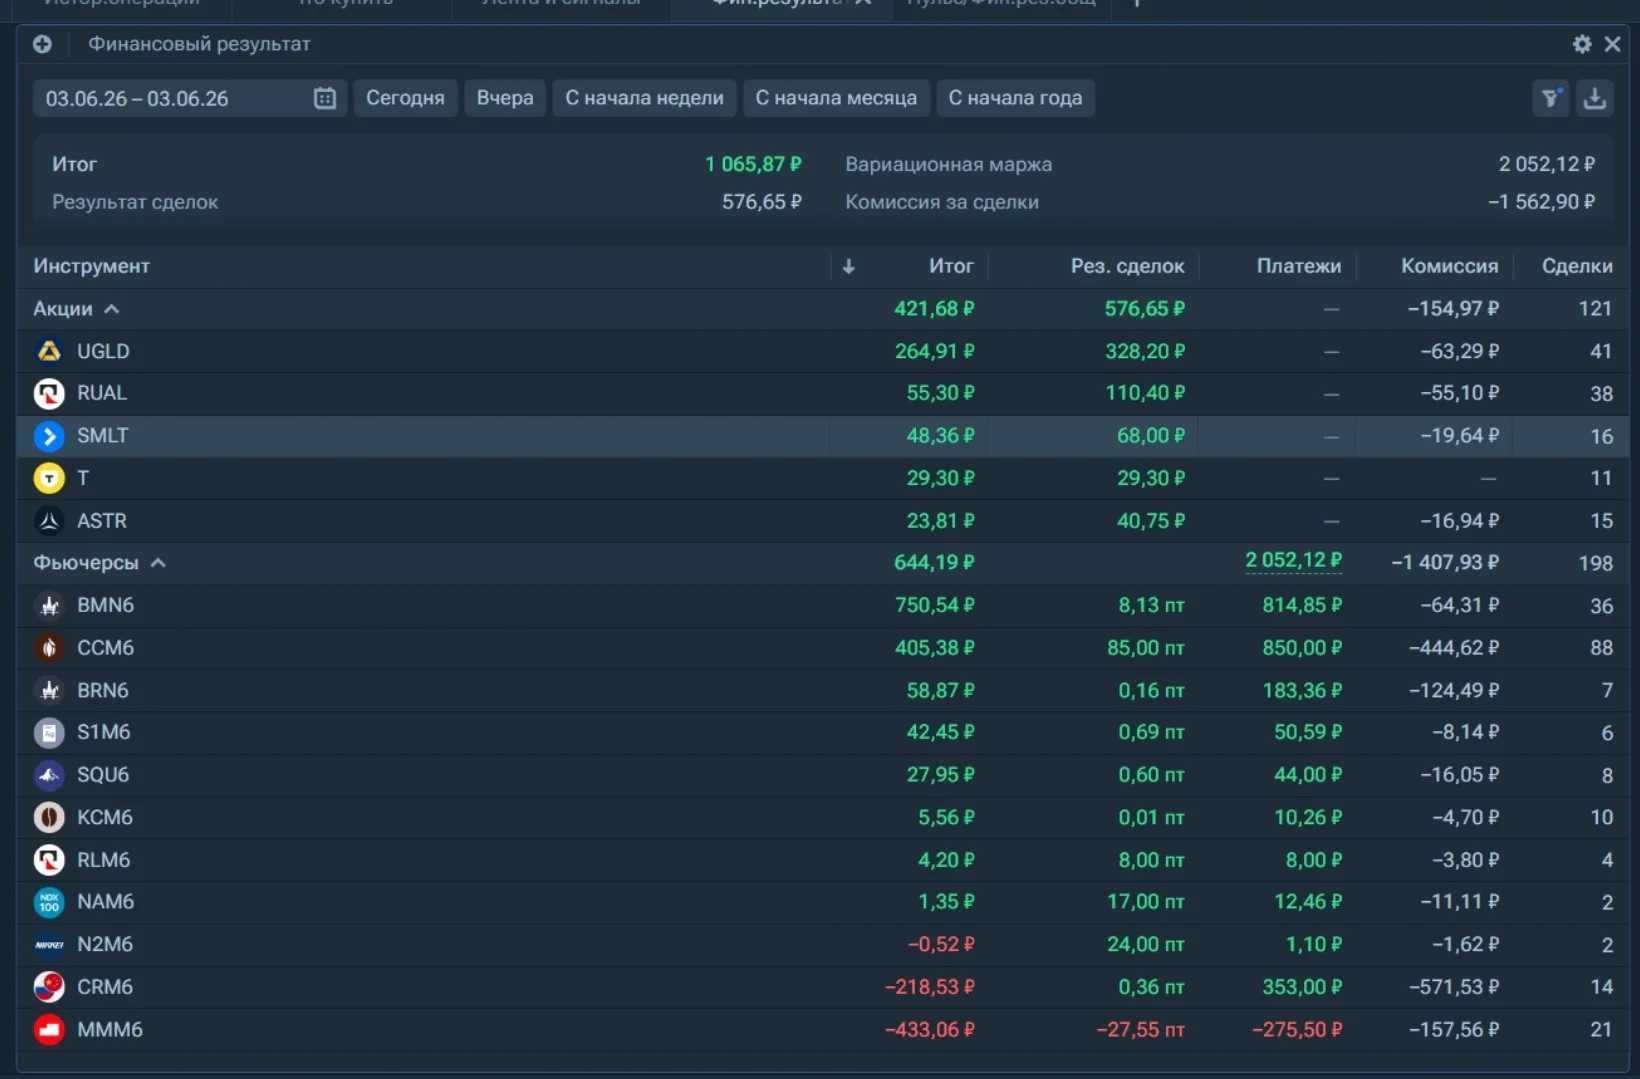Click the CRM6 futures logo
The width and height of the screenshot is (1640, 1079).
(x=49, y=987)
